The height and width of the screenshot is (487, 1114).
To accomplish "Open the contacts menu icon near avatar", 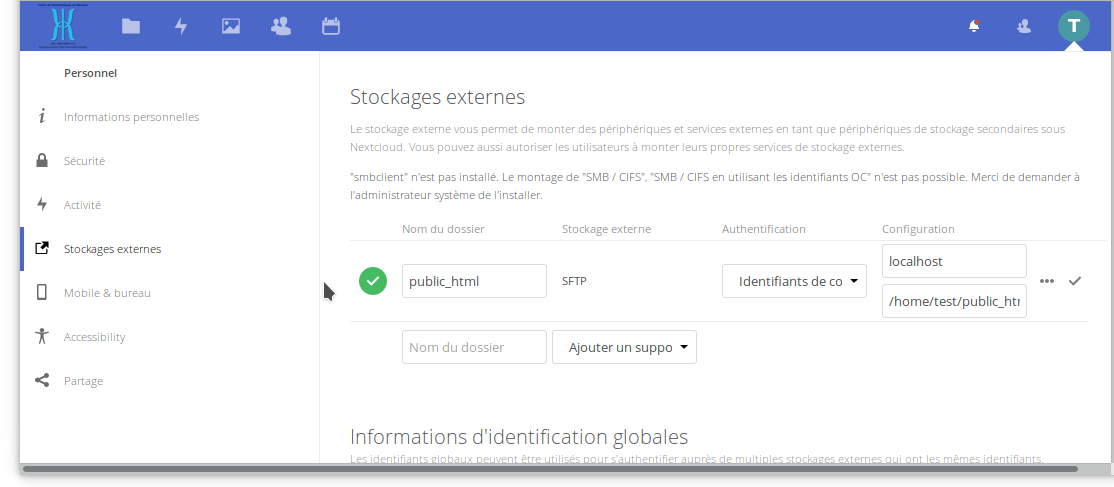I will (1023, 27).
